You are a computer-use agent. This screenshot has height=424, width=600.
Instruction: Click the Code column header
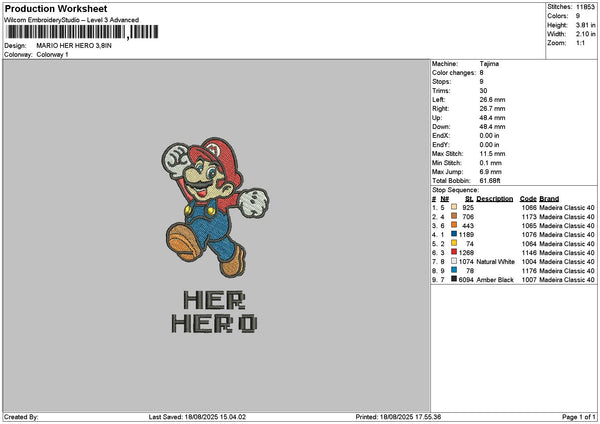528,199
